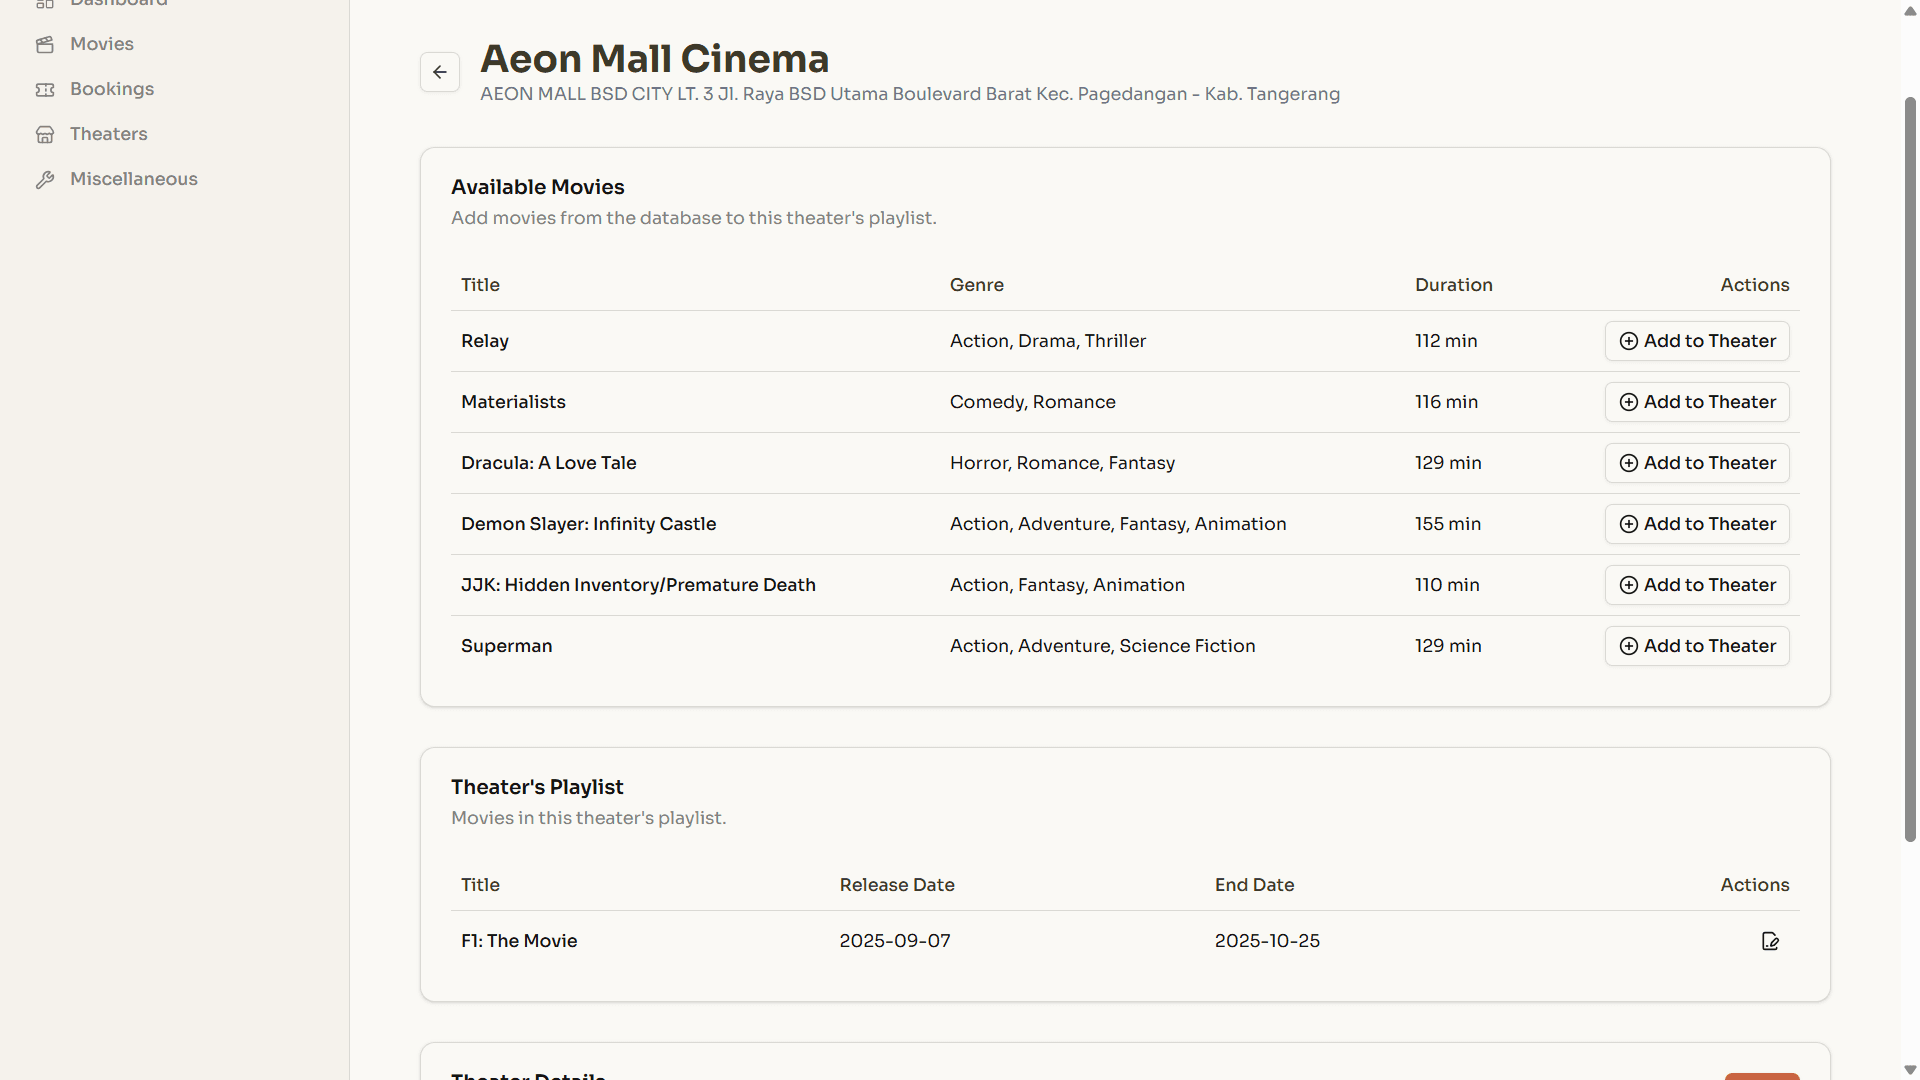Edit F1: The Movie playlist entry
This screenshot has height=1080, width=1920.
point(1770,941)
